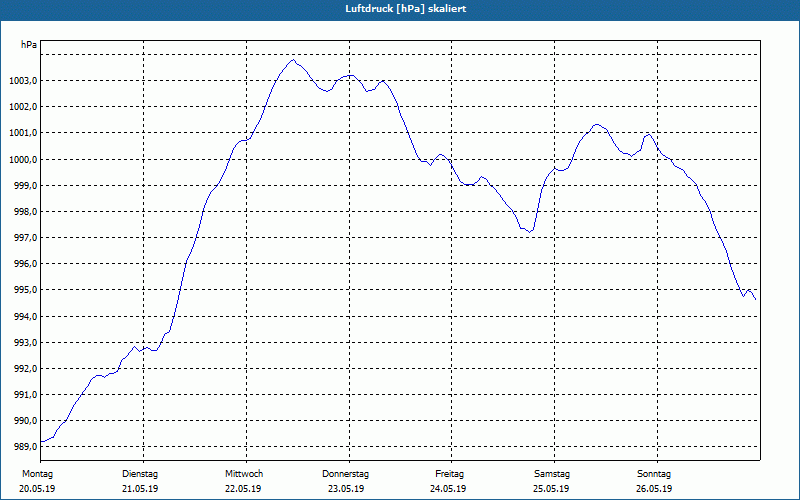The height and width of the screenshot is (500, 800).
Task: Click the 'hPa' unit label on the axis
Action: coord(29,45)
